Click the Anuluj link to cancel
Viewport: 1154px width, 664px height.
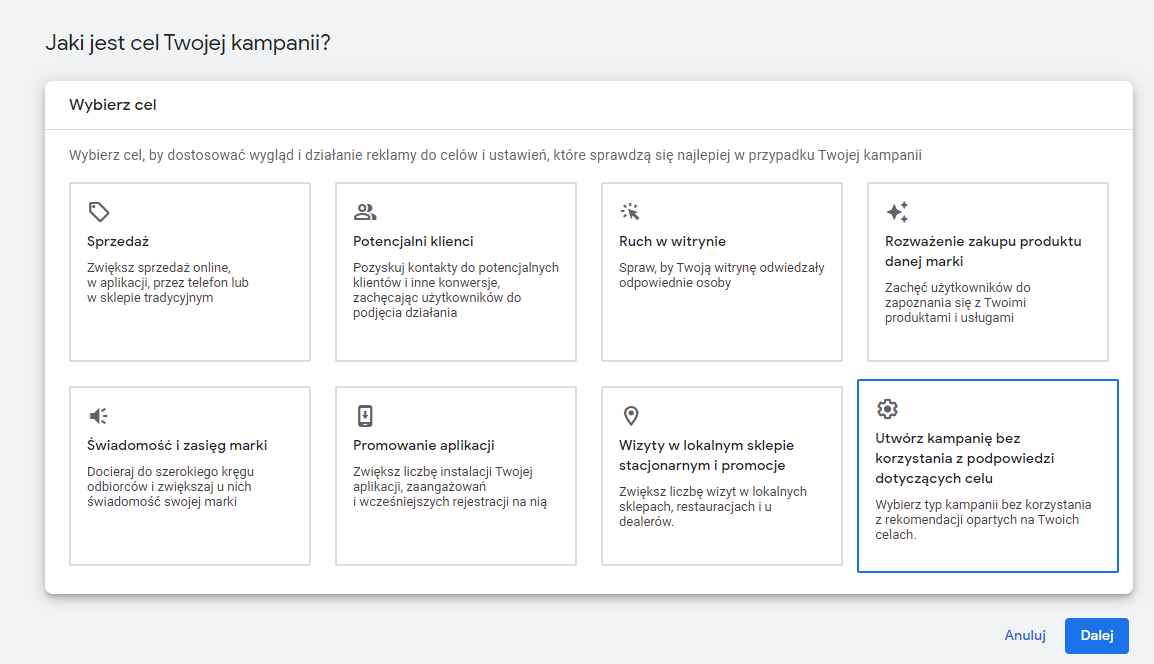click(x=1024, y=636)
